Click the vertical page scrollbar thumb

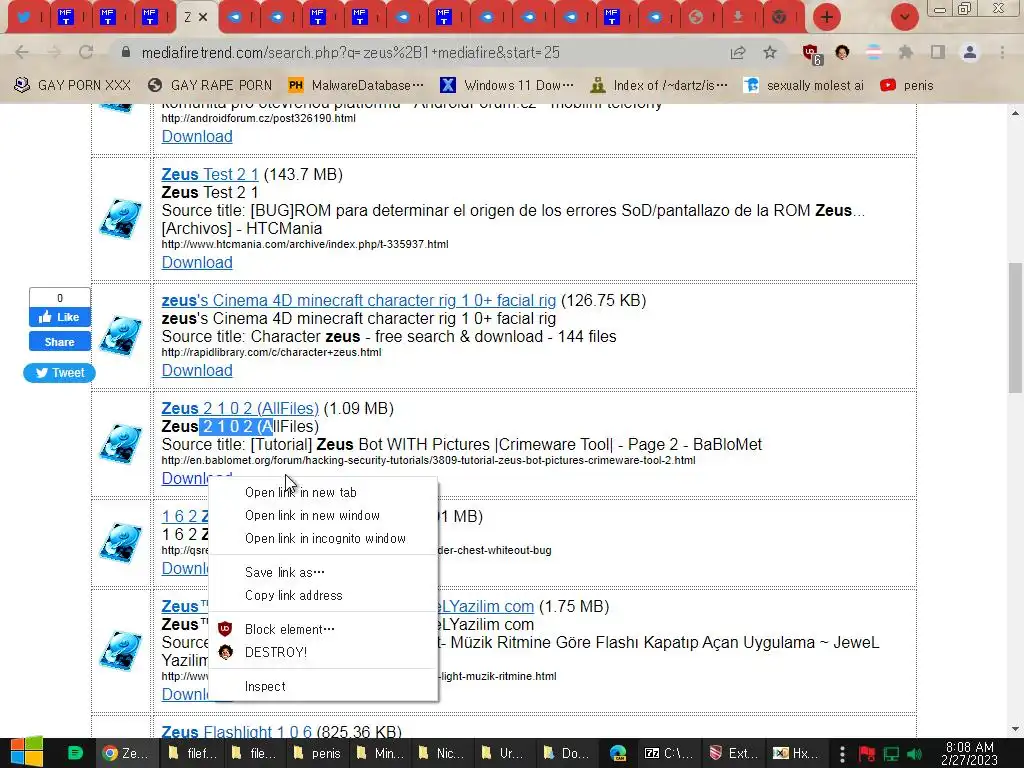click(x=1015, y=328)
